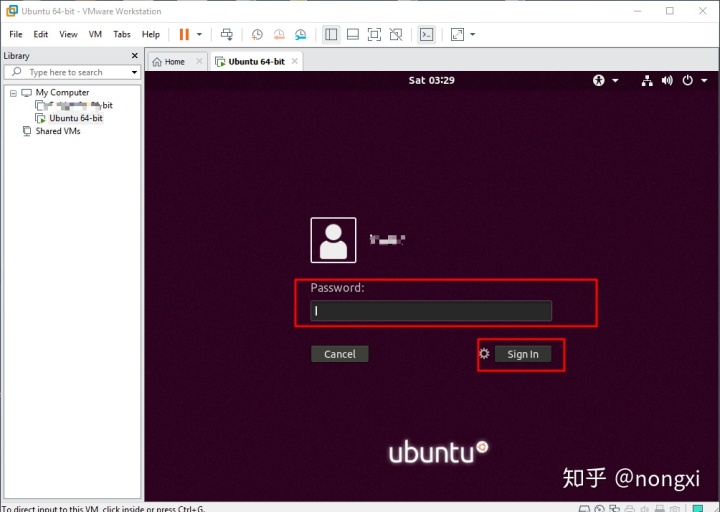Click the stretch guest display icon
The width and height of the screenshot is (720, 512).
click(457, 34)
